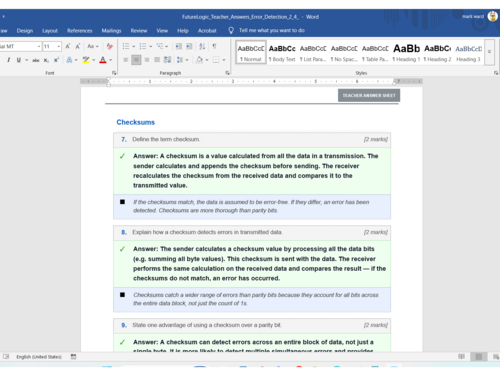Image resolution: width=500 pixels, height=375 pixels.
Task: Increase font size with the Grow Font icon
Action: (x=68, y=46)
